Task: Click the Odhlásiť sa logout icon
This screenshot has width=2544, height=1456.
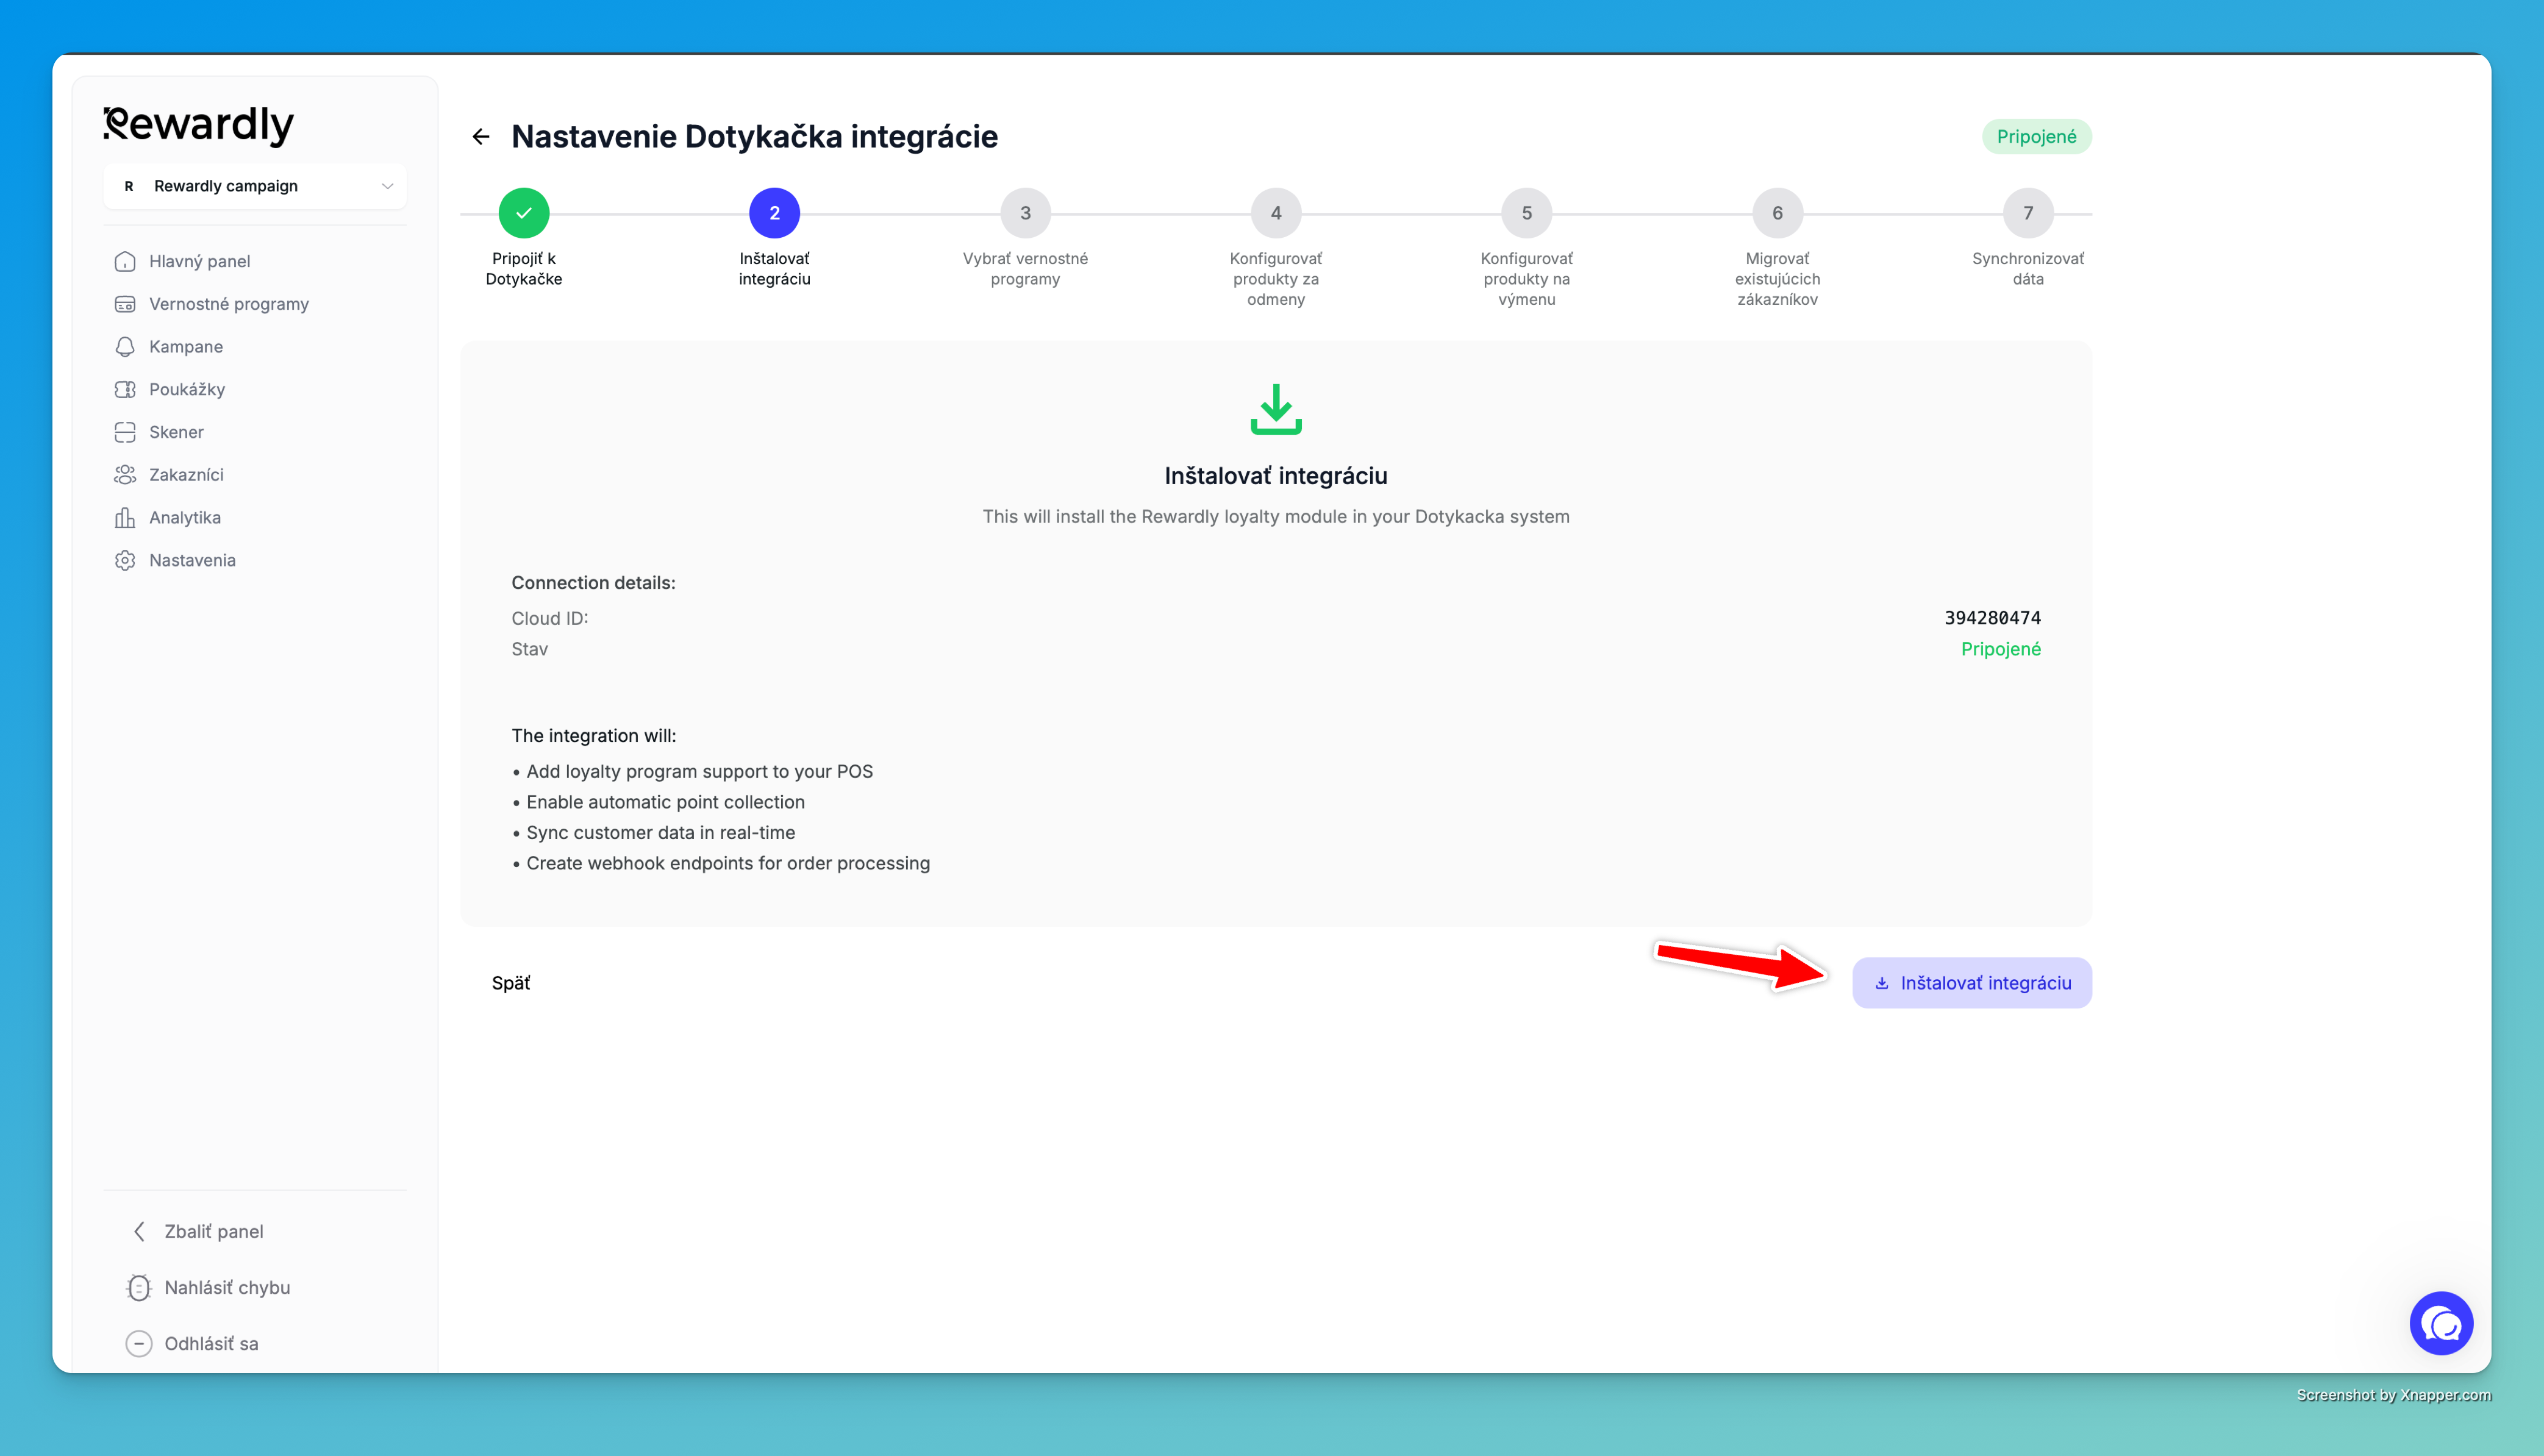Action: (x=139, y=1344)
